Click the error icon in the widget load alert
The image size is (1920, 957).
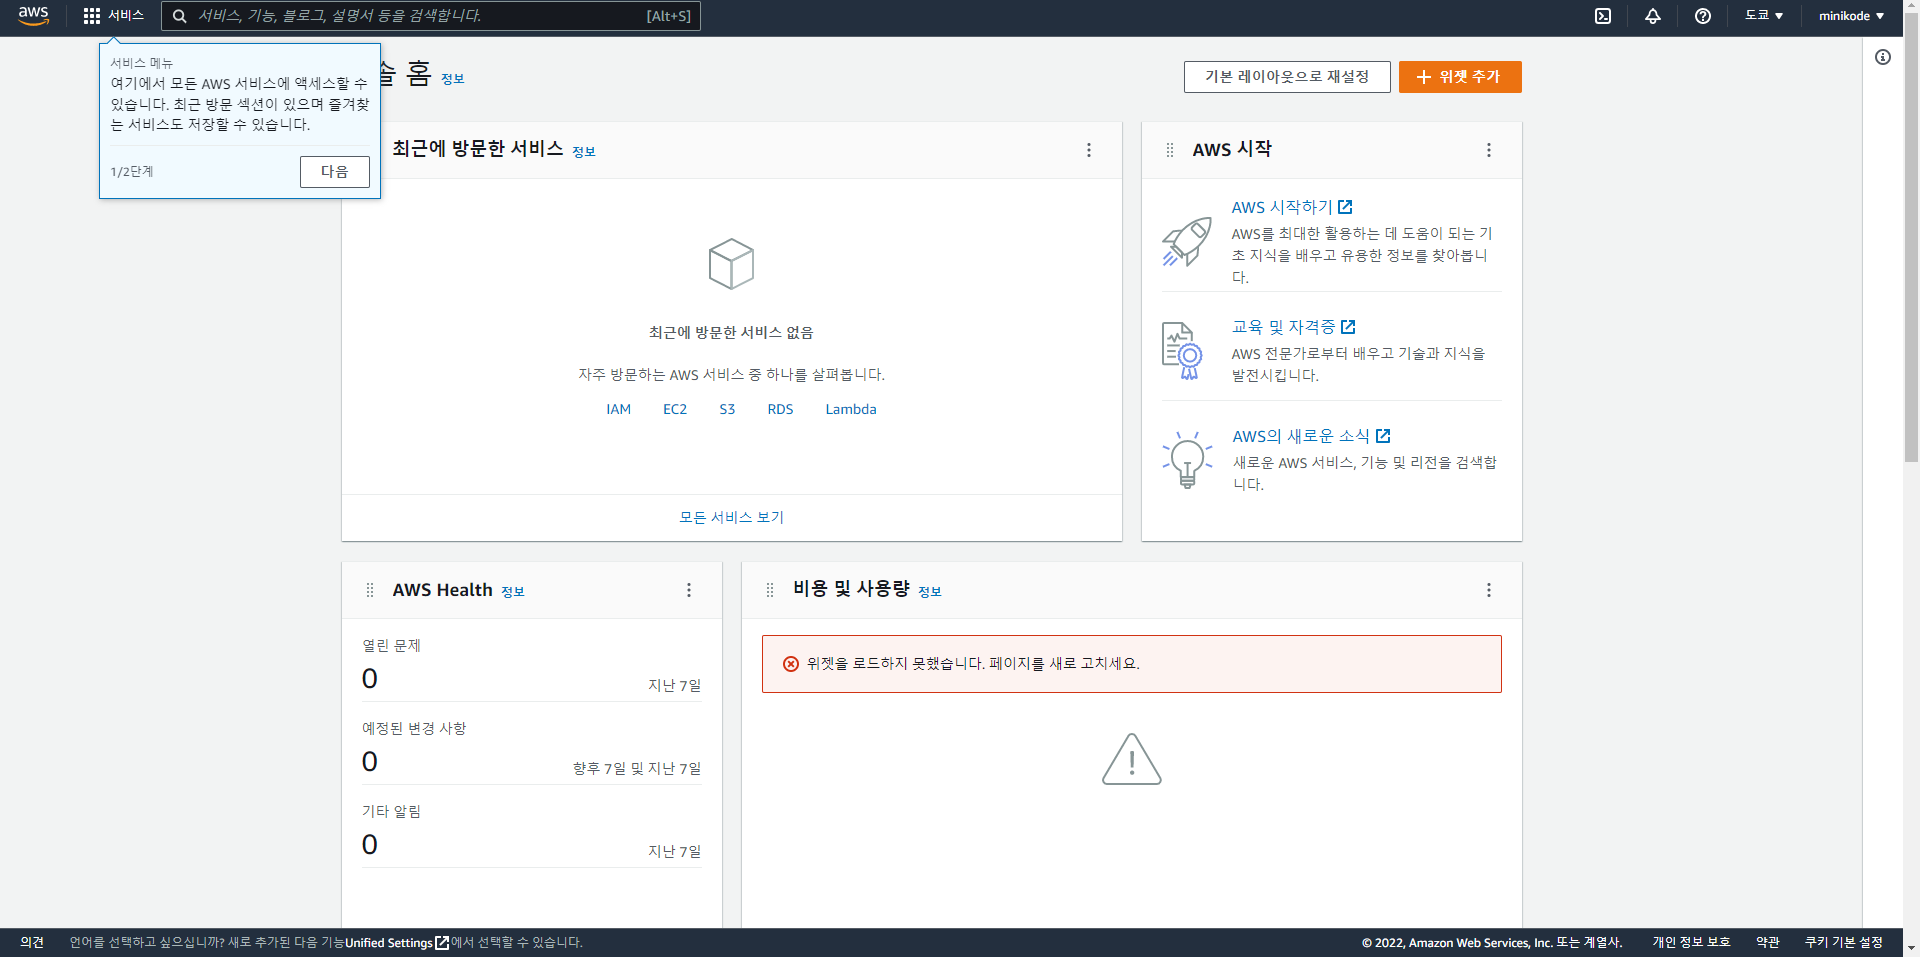(x=791, y=664)
